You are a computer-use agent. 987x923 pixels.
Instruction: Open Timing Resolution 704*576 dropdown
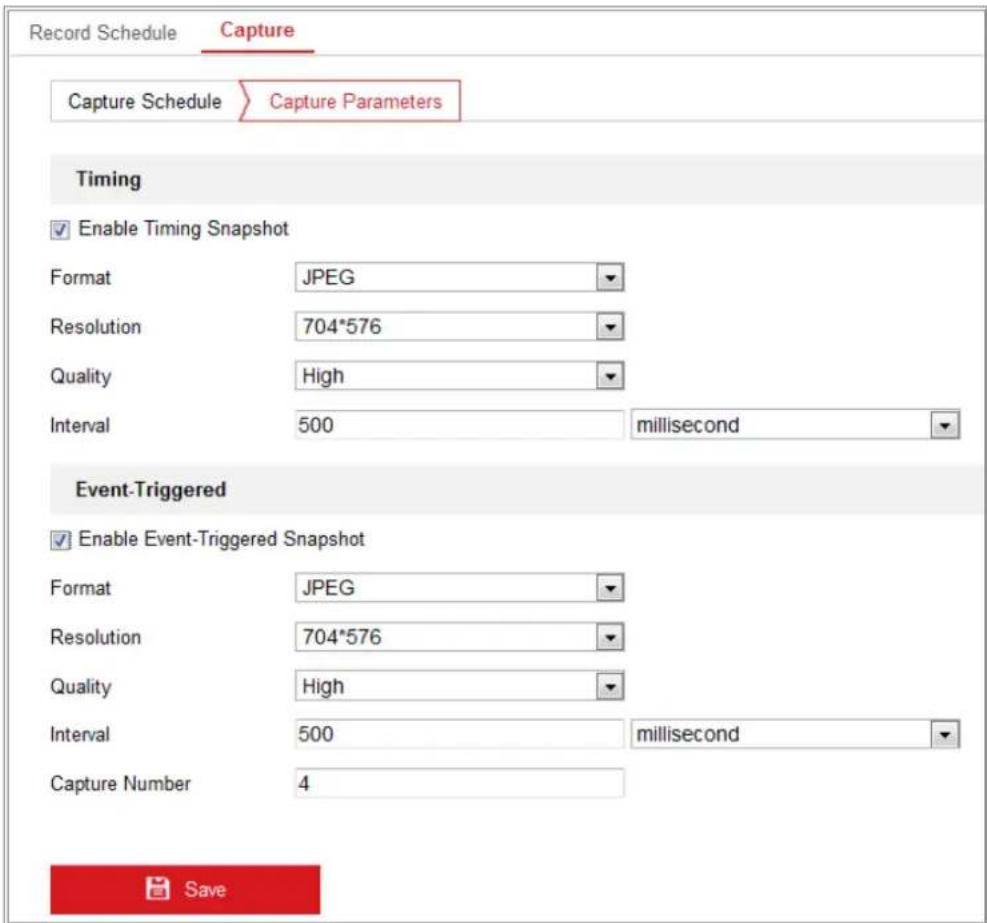[x=460, y=326]
